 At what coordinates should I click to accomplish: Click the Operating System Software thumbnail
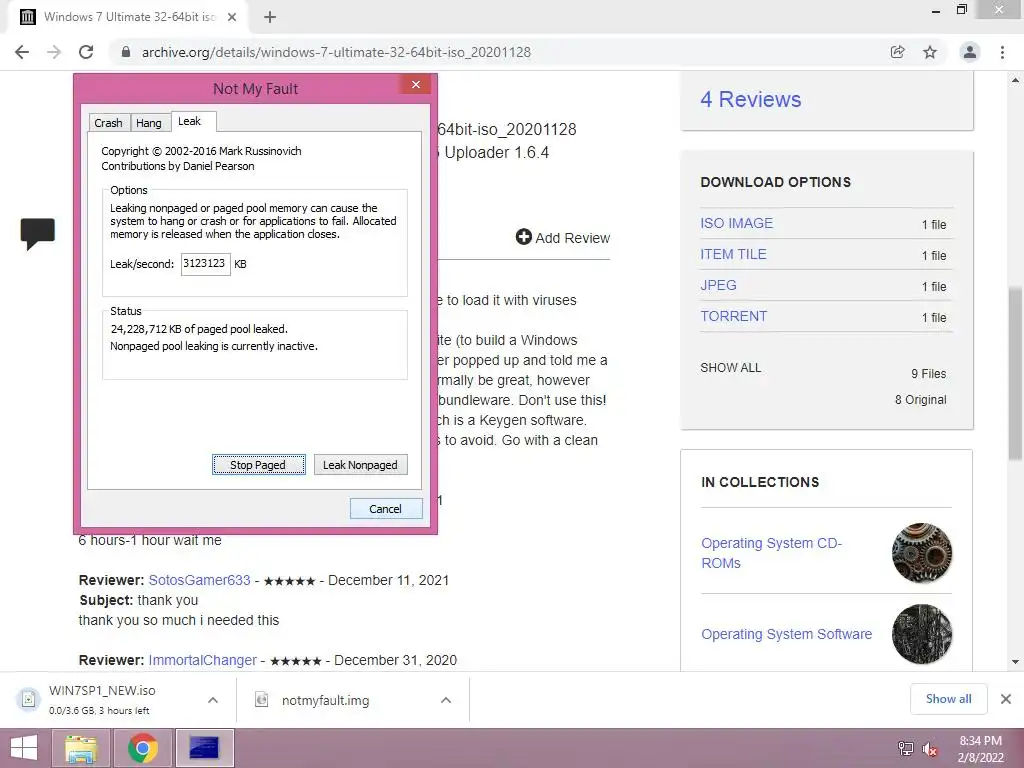(x=921, y=634)
